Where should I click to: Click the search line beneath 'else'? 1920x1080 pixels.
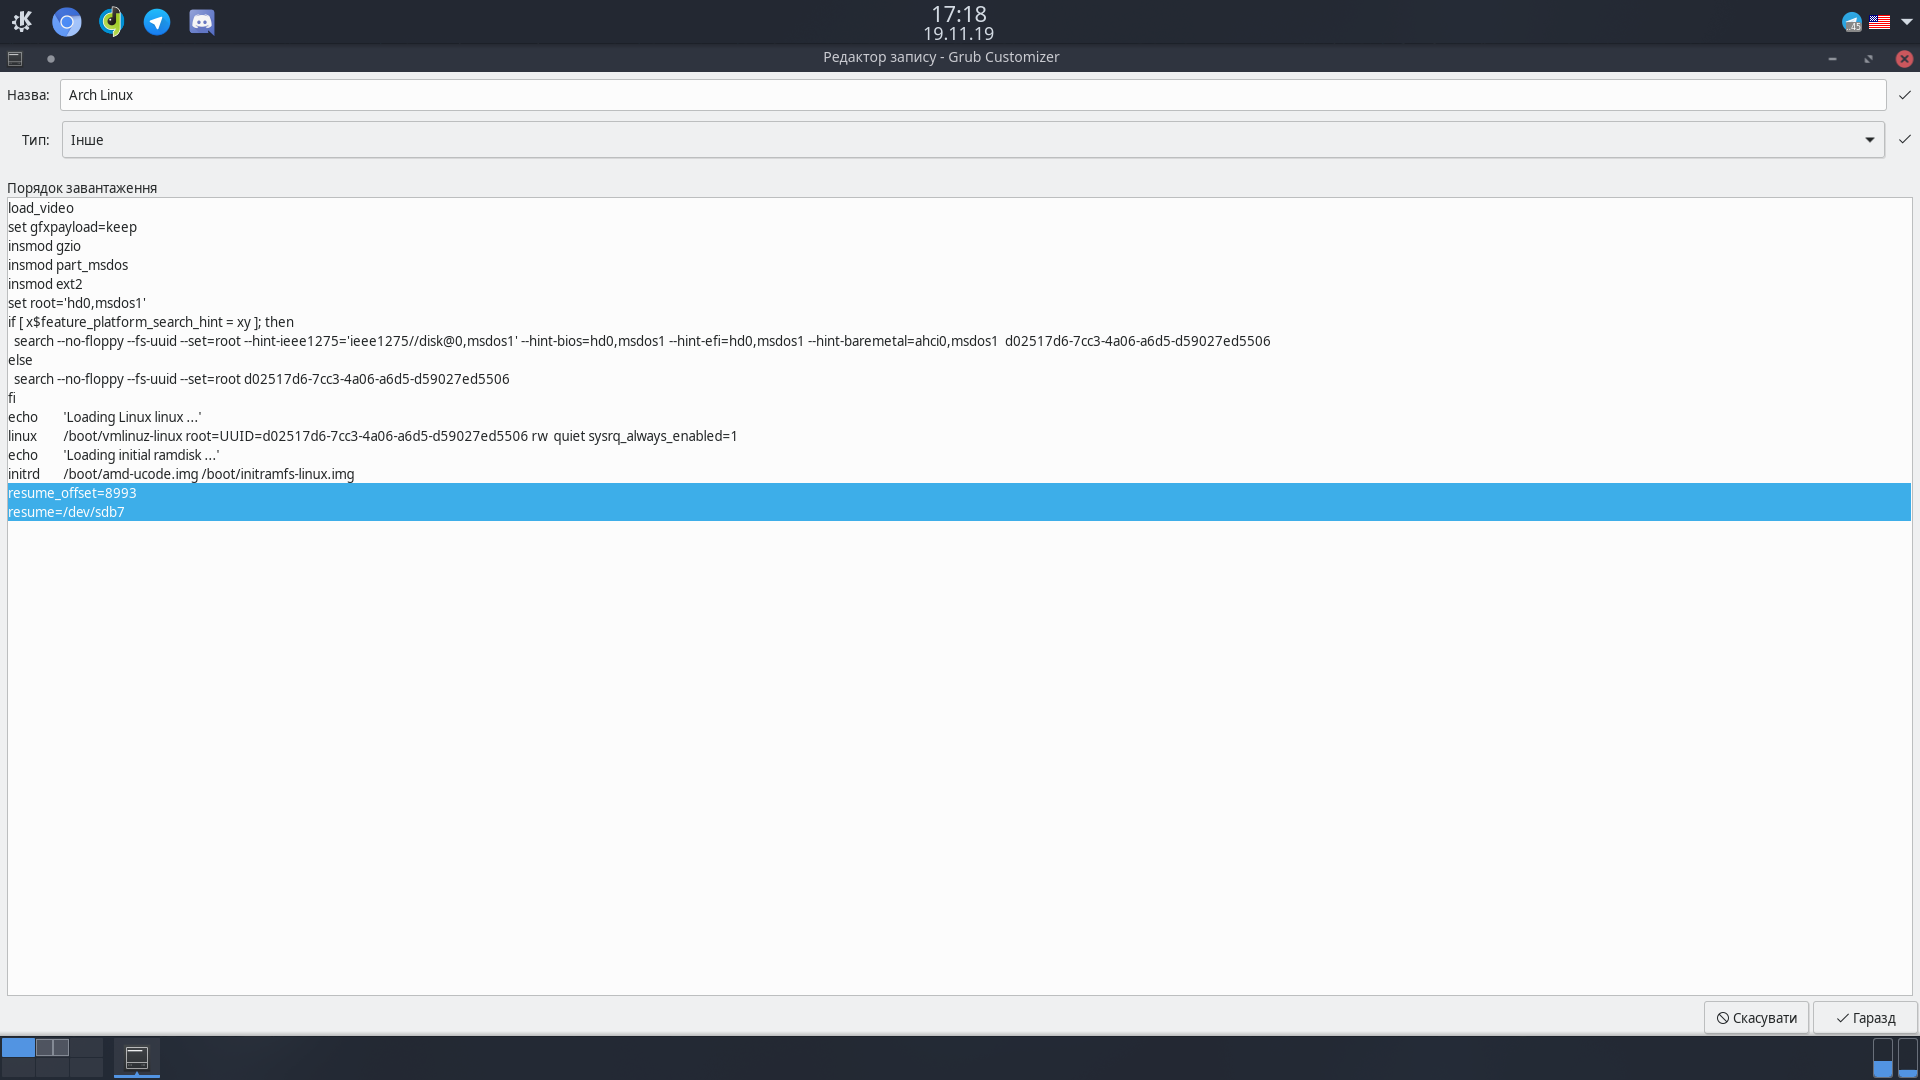[x=261, y=379]
